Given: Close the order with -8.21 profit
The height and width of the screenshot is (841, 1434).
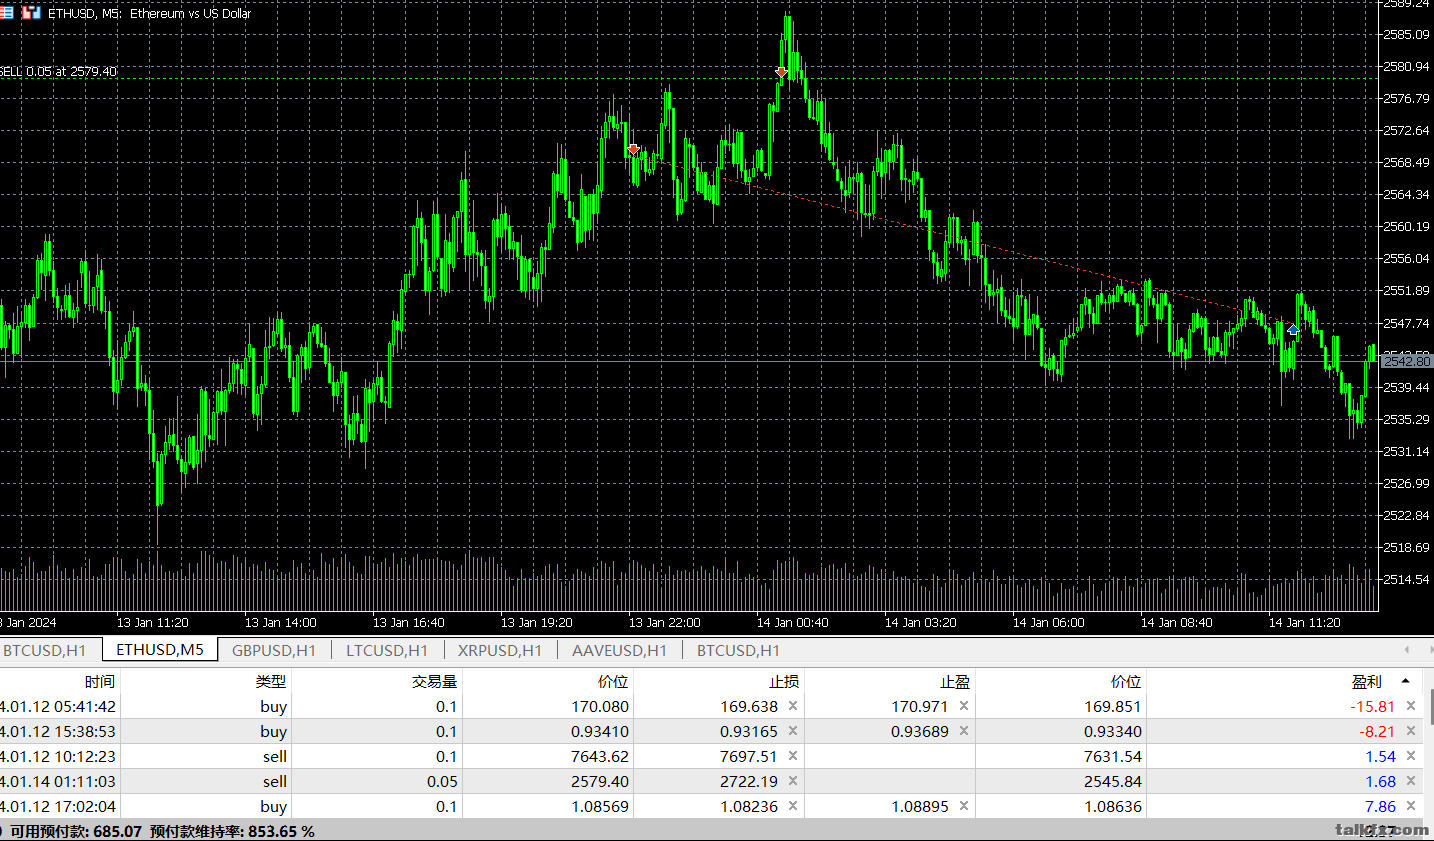Looking at the screenshot, I should point(1411,731).
